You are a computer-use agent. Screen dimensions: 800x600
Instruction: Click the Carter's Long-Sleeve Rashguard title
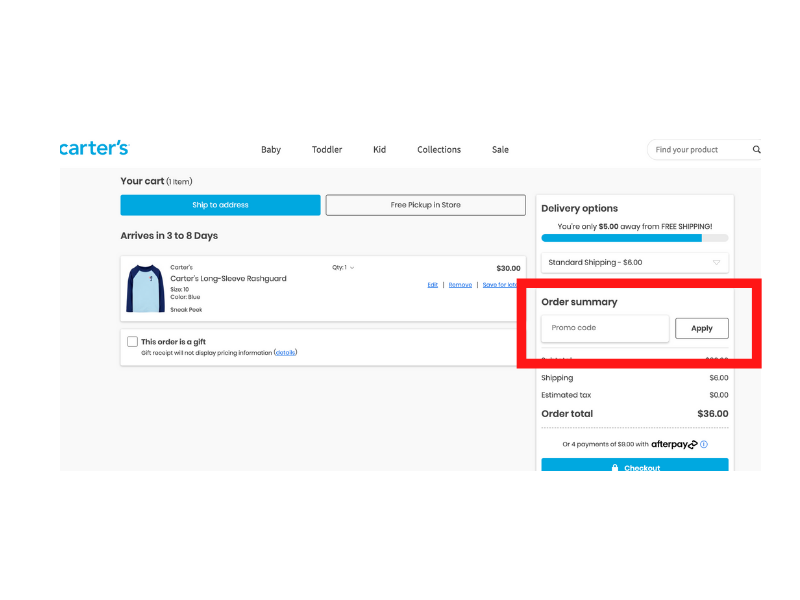click(x=228, y=279)
